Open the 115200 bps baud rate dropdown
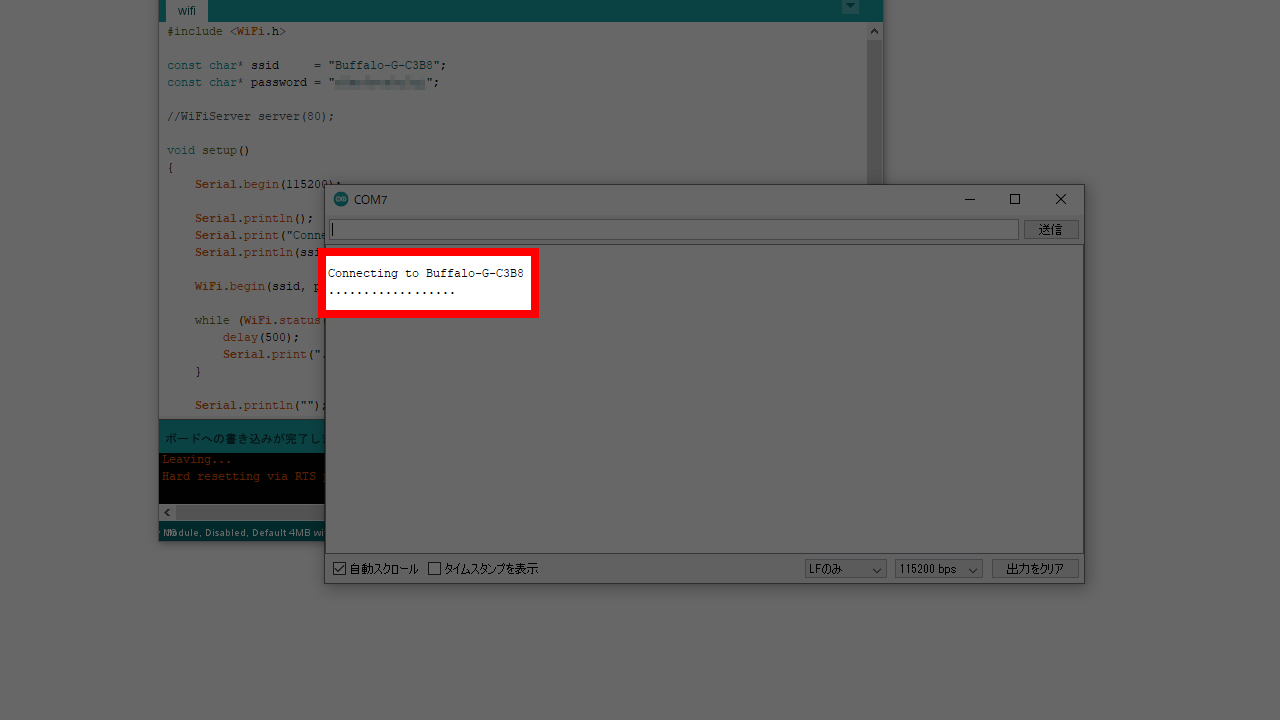 [x=938, y=569]
